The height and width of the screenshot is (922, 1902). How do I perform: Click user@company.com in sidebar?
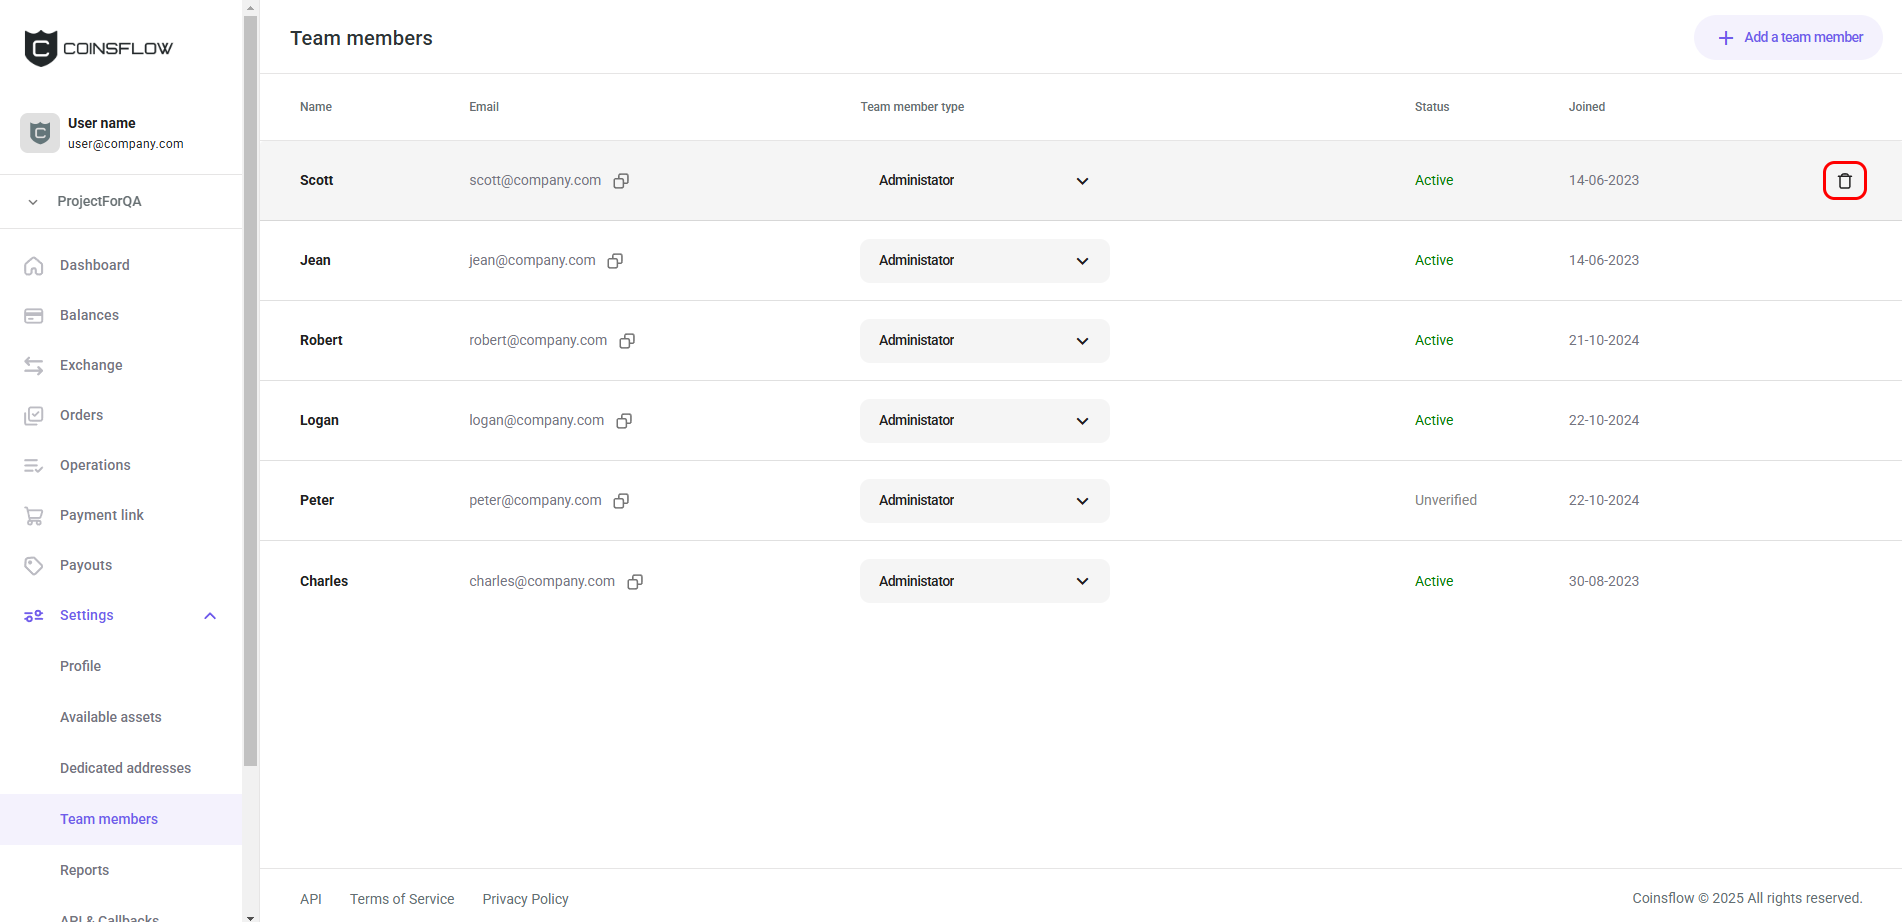click(126, 144)
